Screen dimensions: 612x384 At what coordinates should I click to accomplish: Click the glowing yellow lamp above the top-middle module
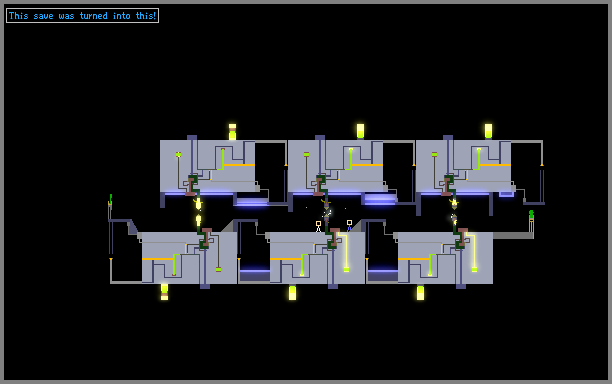[x=360, y=131]
